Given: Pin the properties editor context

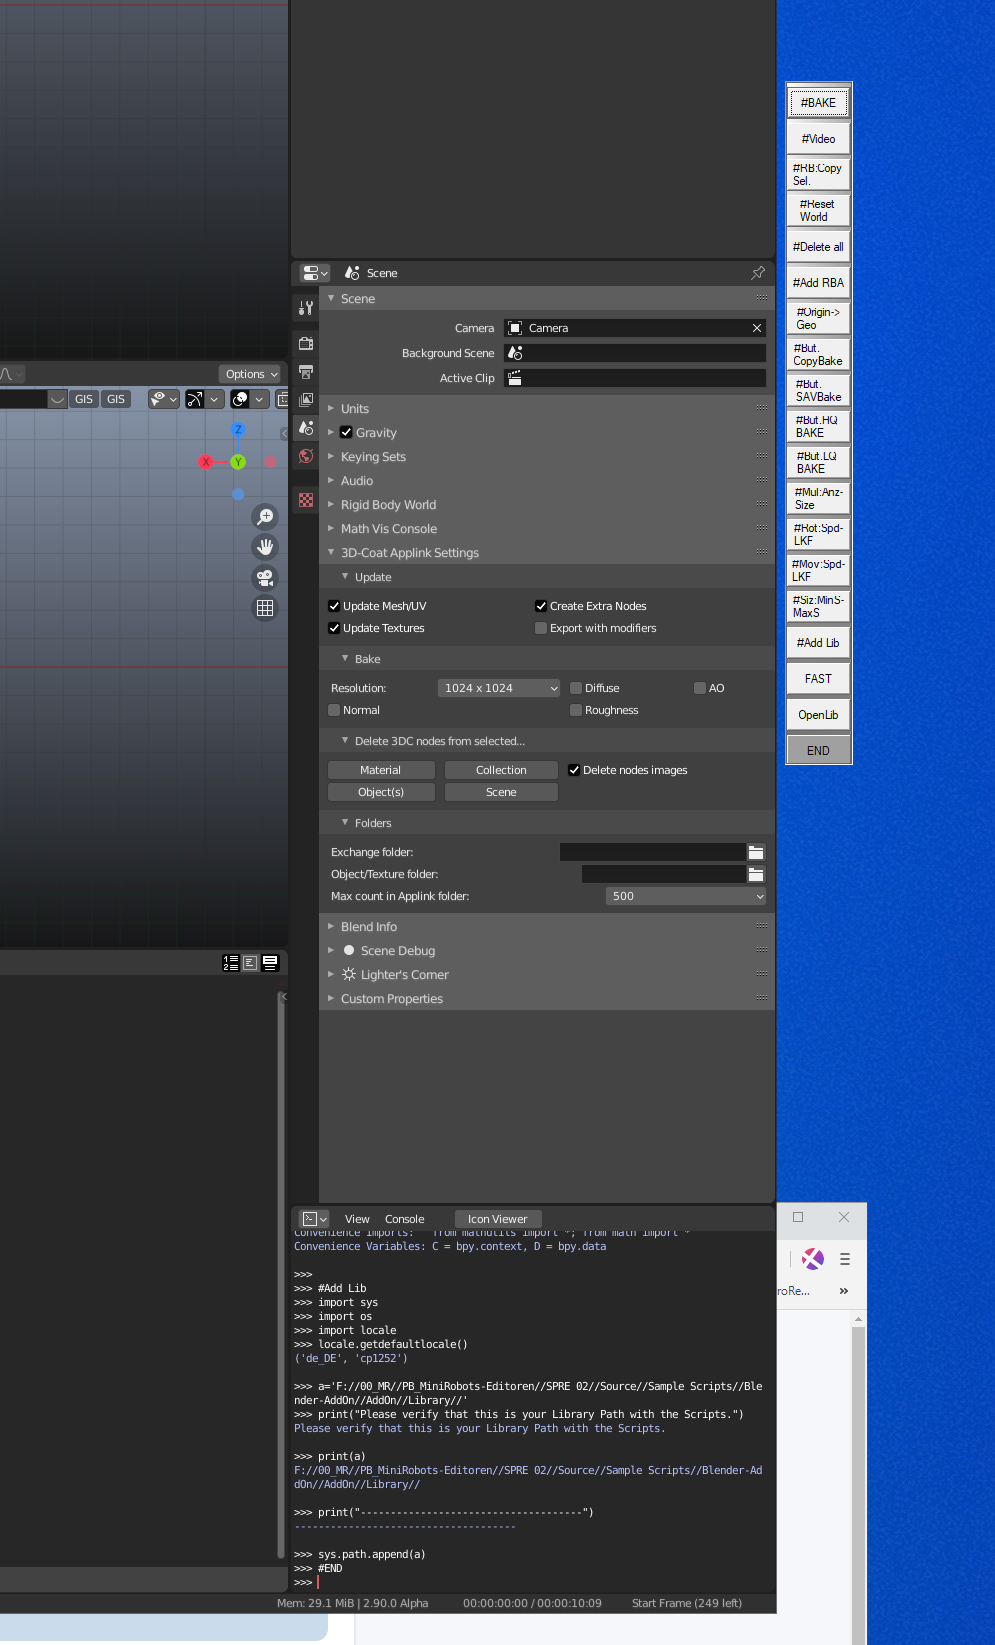Looking at the screenshot, I should (758, 273).
